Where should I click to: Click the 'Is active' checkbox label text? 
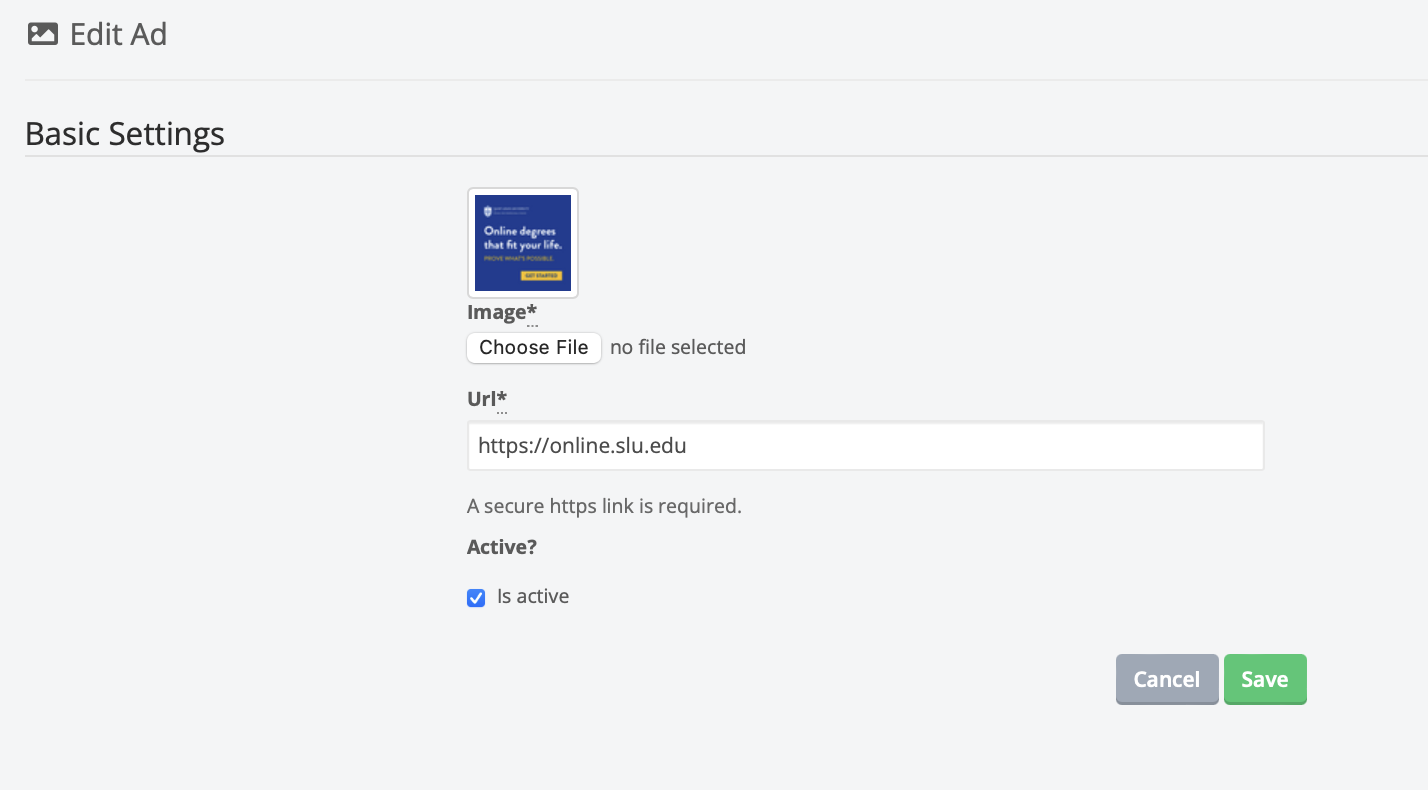pyautogui.click(x=533, y=597)
